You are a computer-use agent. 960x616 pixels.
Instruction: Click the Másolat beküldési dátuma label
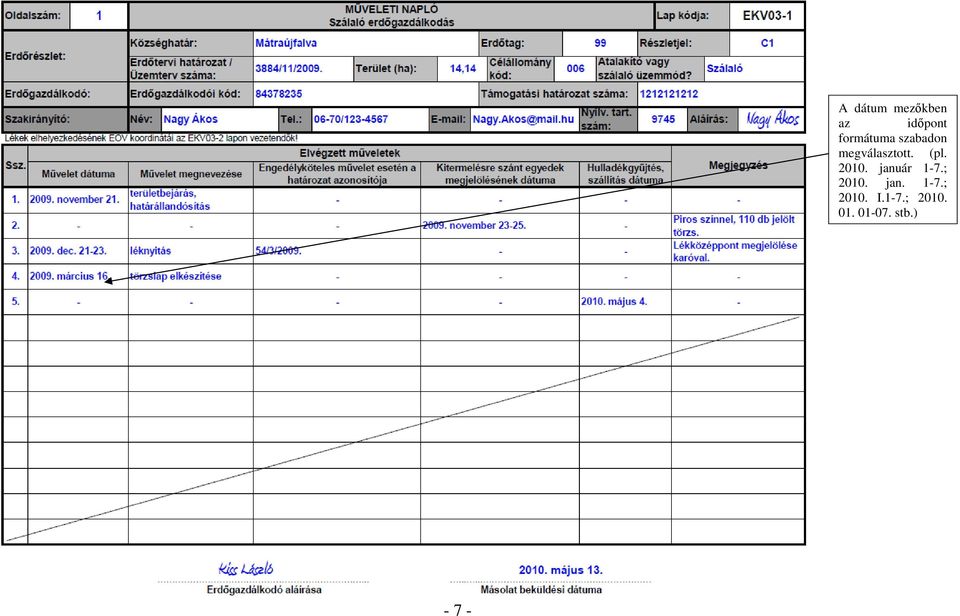(541, 590)
